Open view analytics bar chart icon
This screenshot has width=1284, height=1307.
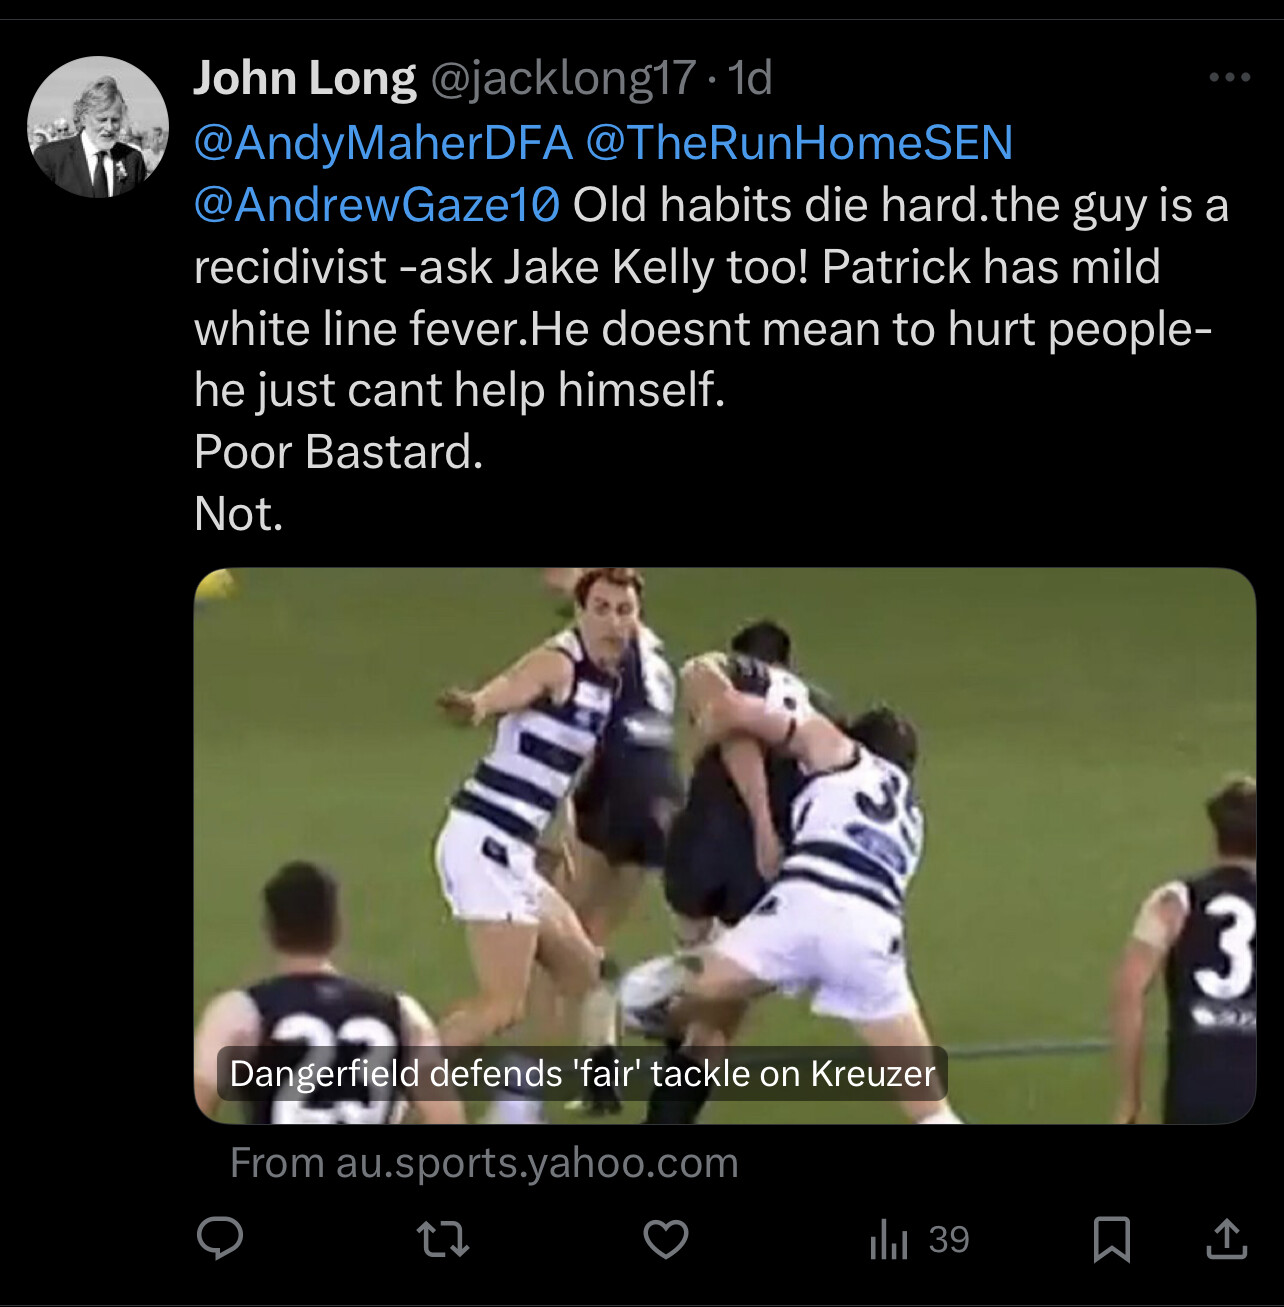coord(888,1240)
